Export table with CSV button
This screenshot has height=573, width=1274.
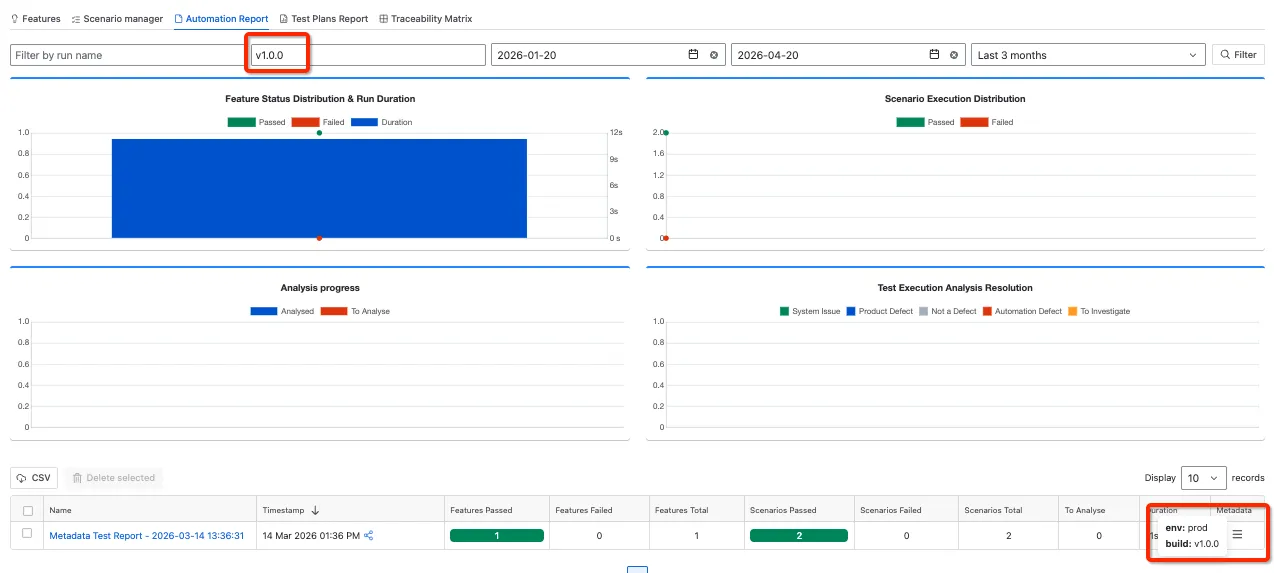pyautogui.click(x=34, y=478)
